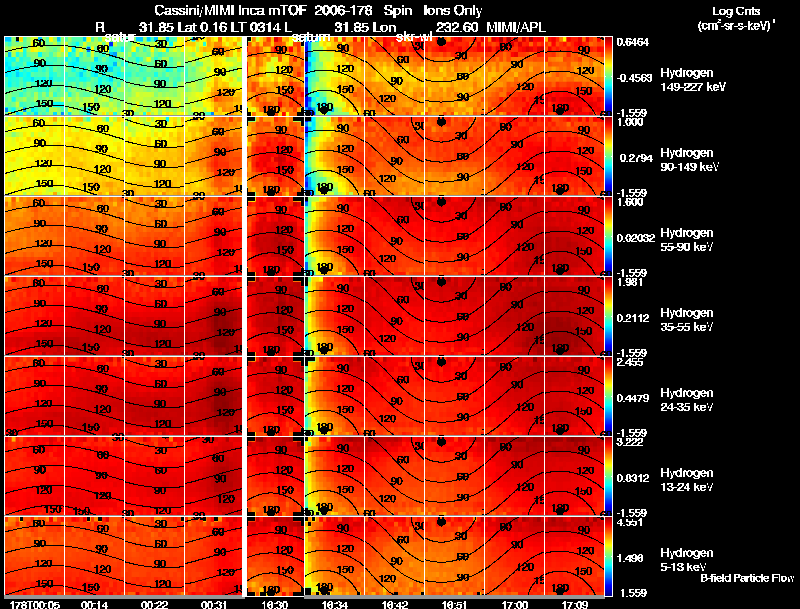The width and height of the screenshot is (800, 609).
Task: Click the 1.000 color scale maximum
Action: coord(631,122)
